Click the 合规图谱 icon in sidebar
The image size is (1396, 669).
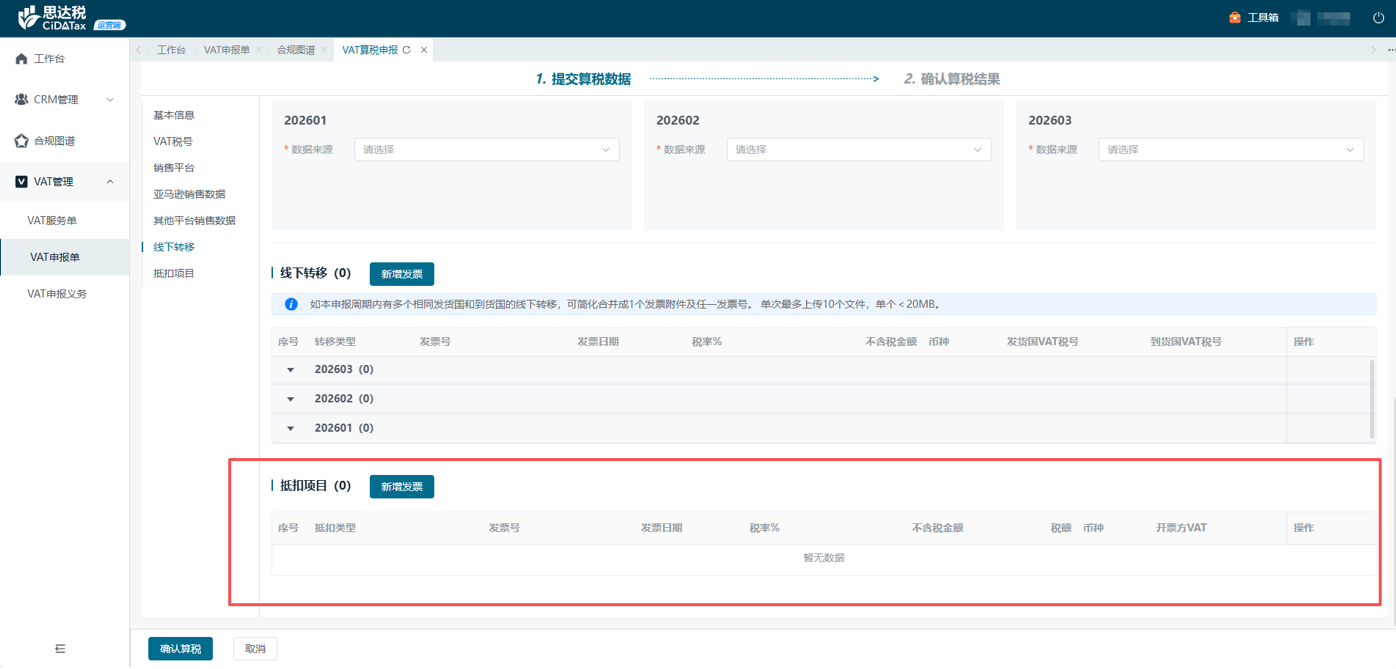(21, 141)
